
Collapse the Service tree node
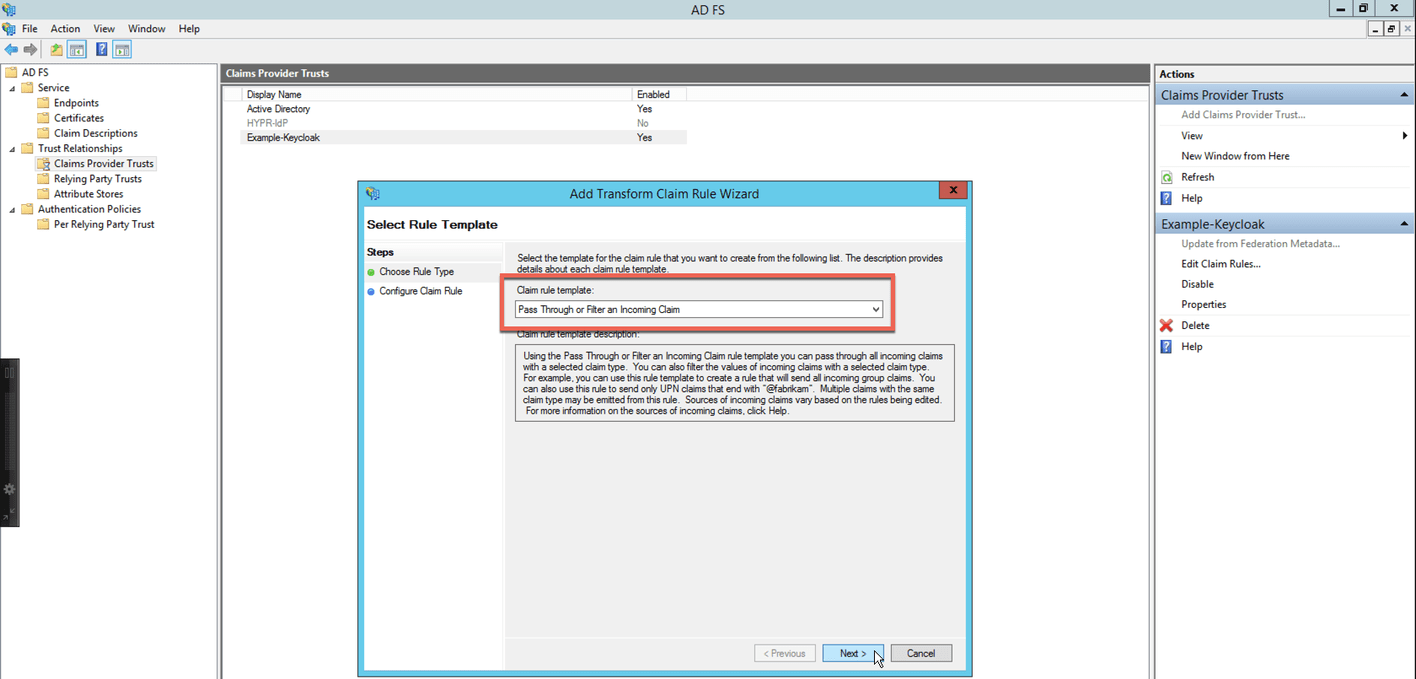pos(13,88)
